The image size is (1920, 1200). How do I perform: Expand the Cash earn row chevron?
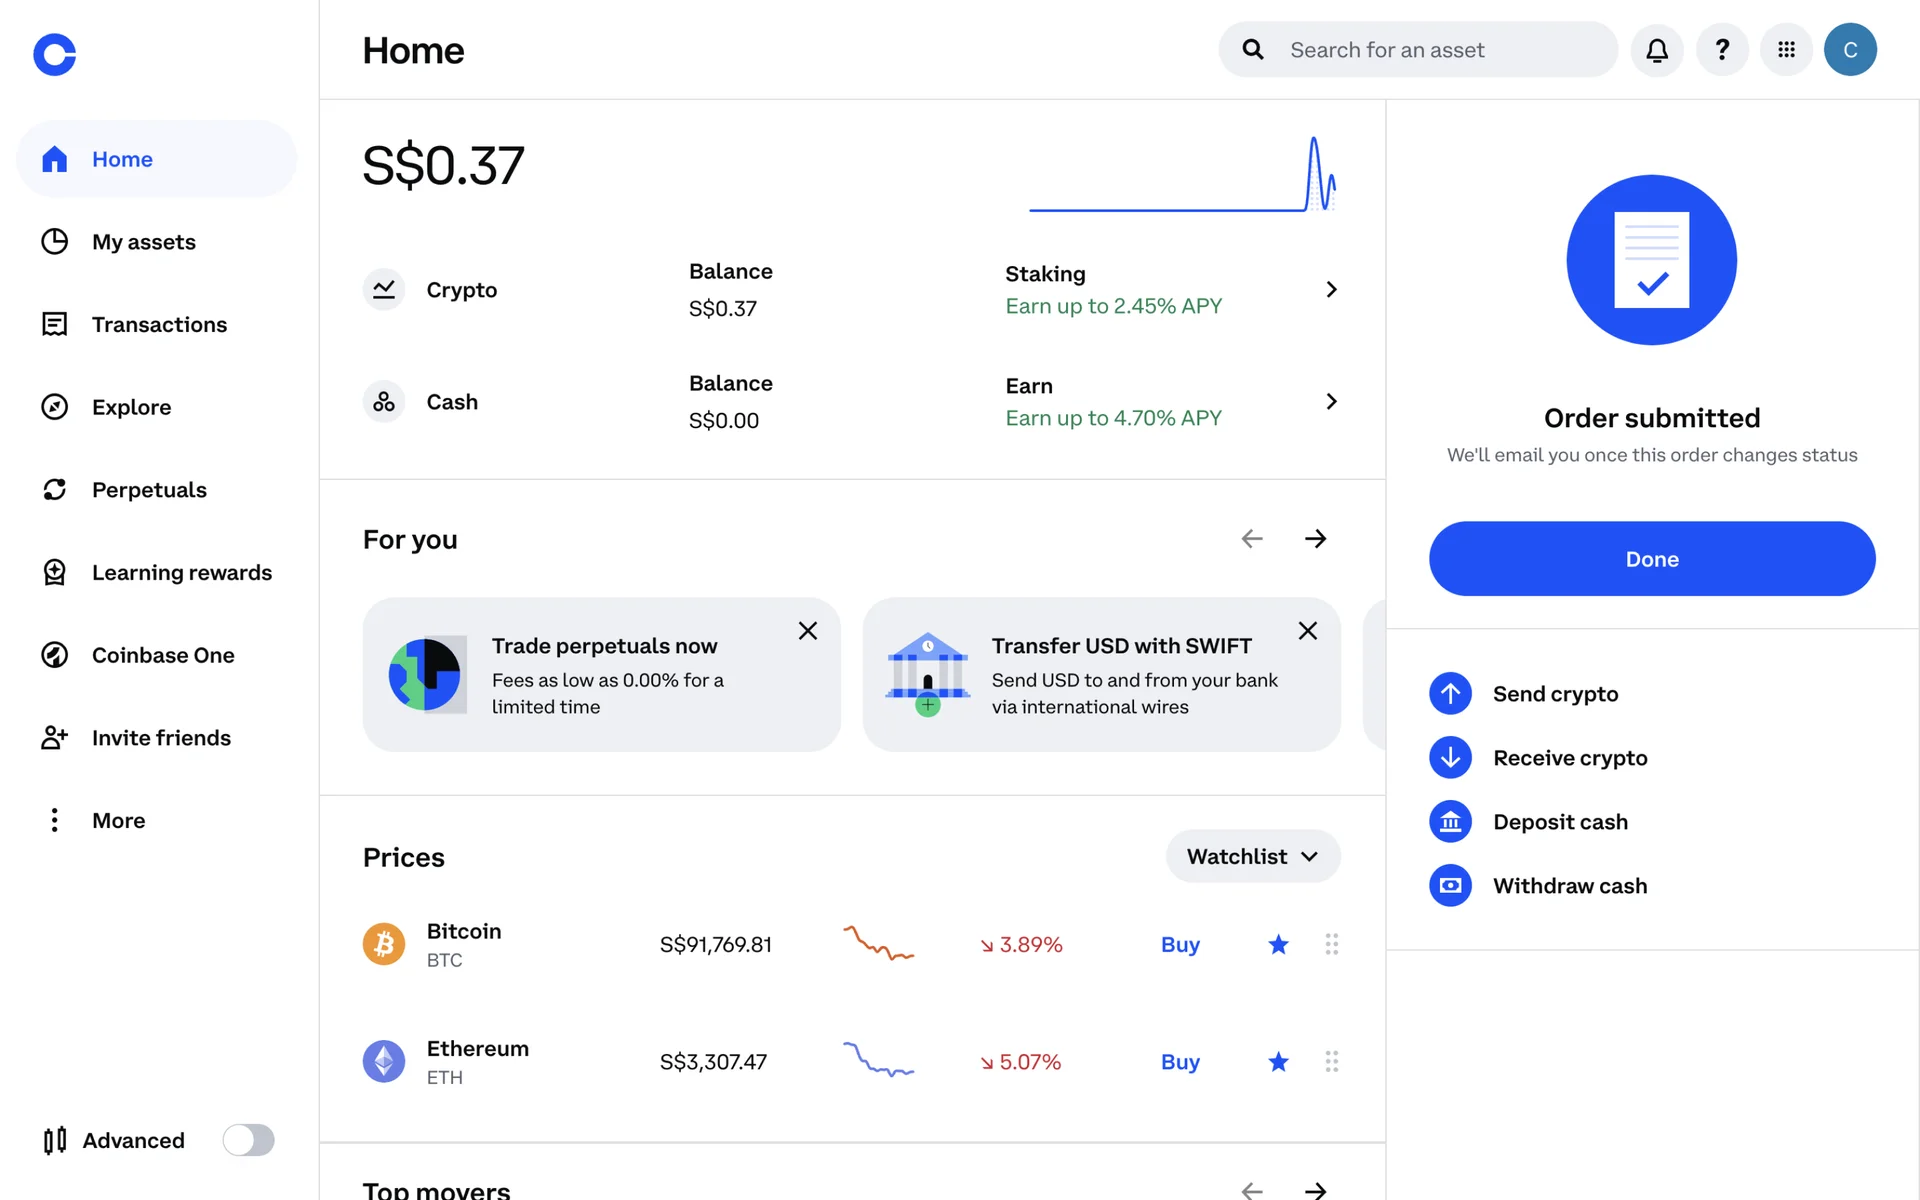click(x=1331, y=402)
